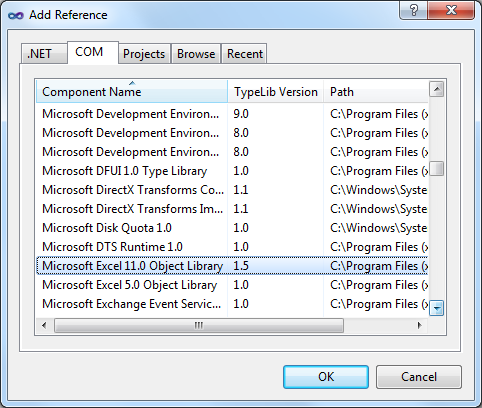
Task: Close the Add Reference dialog
Action: point(451,10)
